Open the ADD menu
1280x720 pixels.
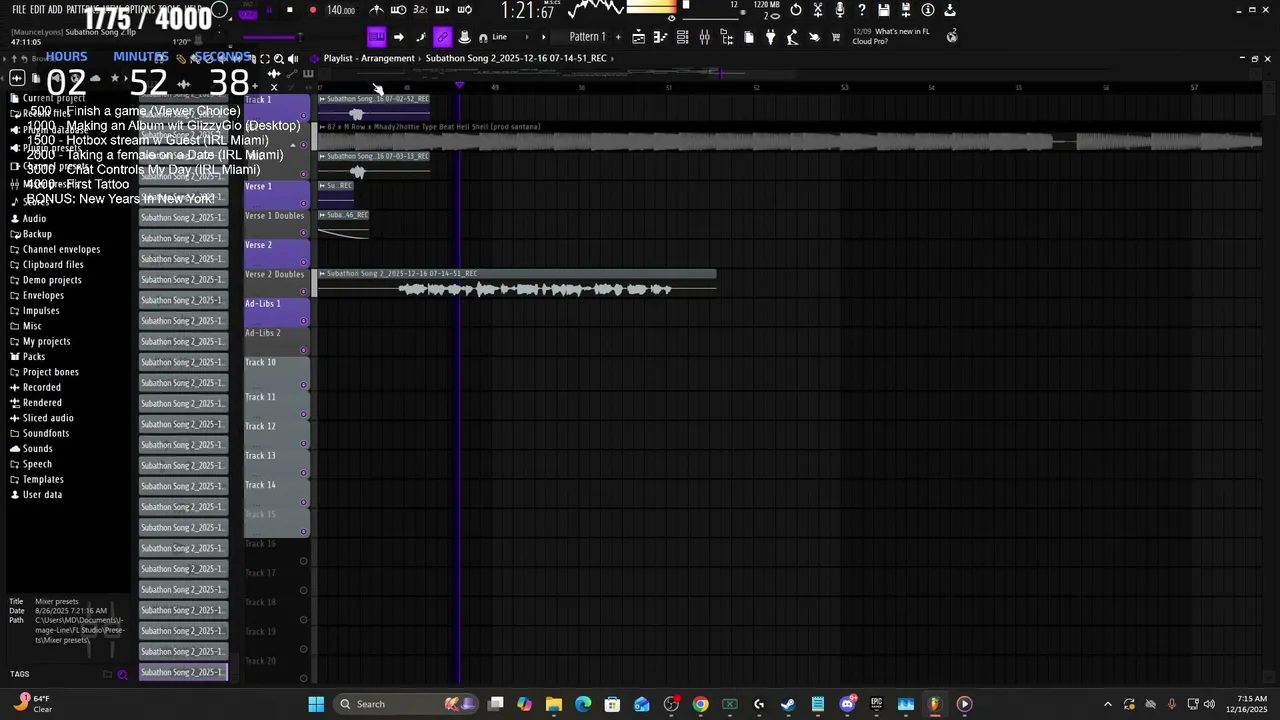point(55,9)
